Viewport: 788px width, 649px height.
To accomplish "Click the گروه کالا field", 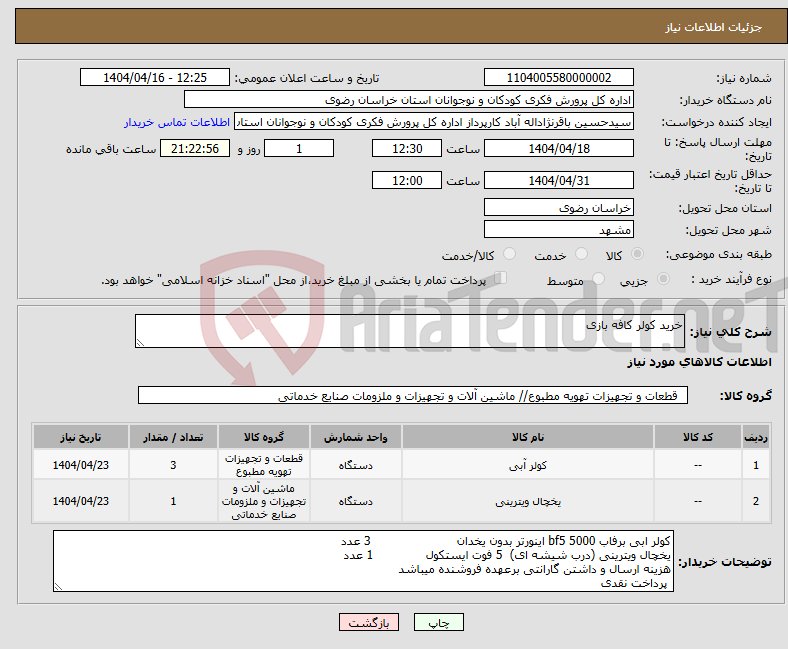I will click(413, 395).
